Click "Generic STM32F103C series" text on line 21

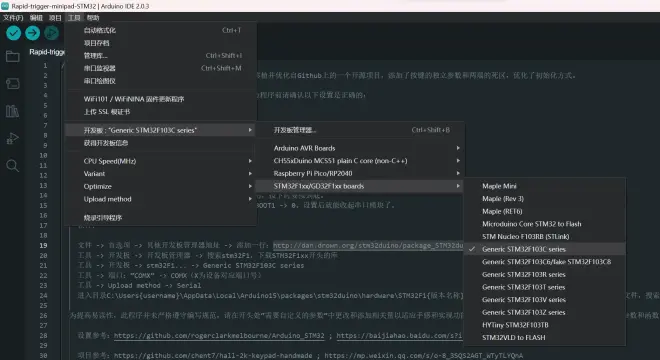[253, 266]
